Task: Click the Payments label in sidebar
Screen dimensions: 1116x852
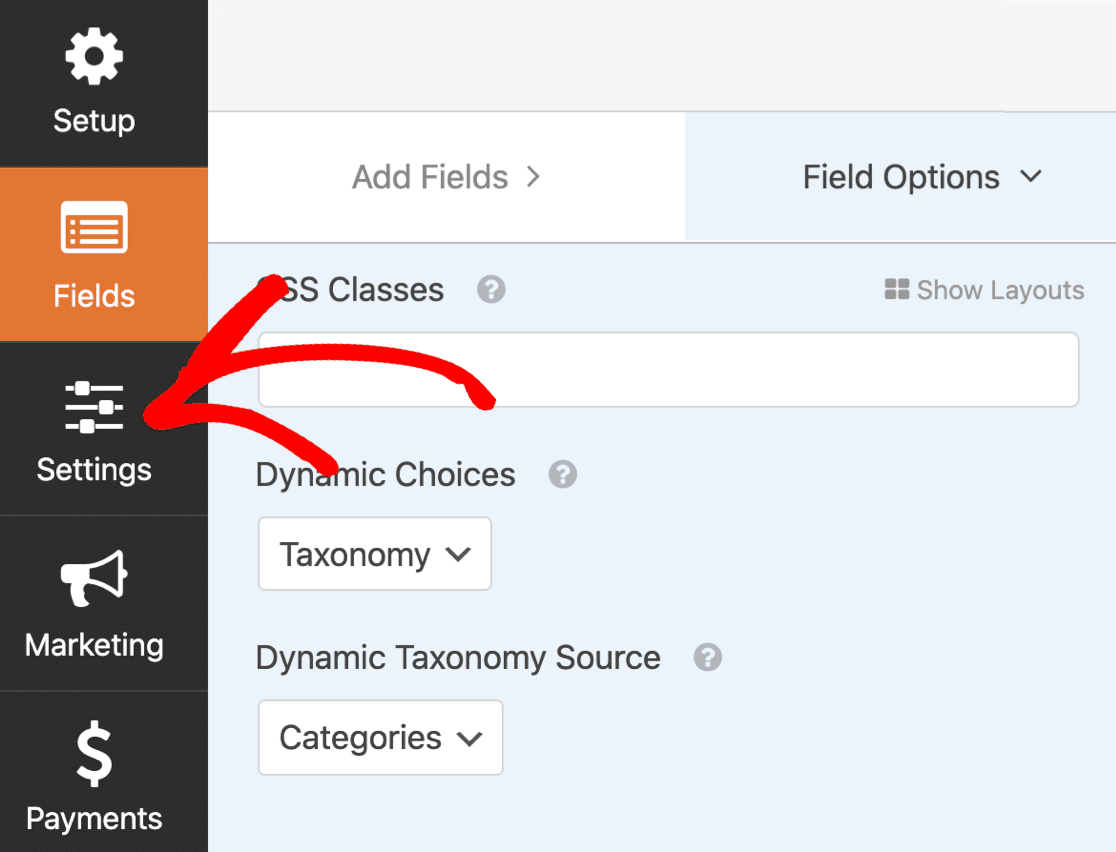Action: tap(94, 819)
